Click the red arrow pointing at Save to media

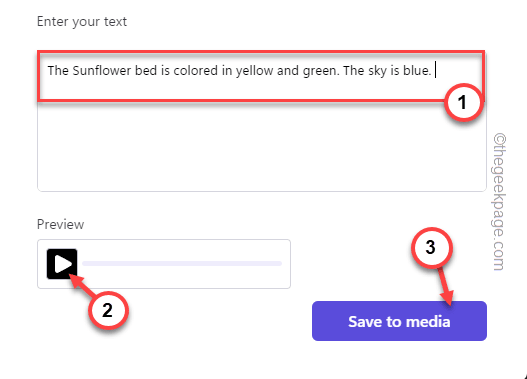446,286
